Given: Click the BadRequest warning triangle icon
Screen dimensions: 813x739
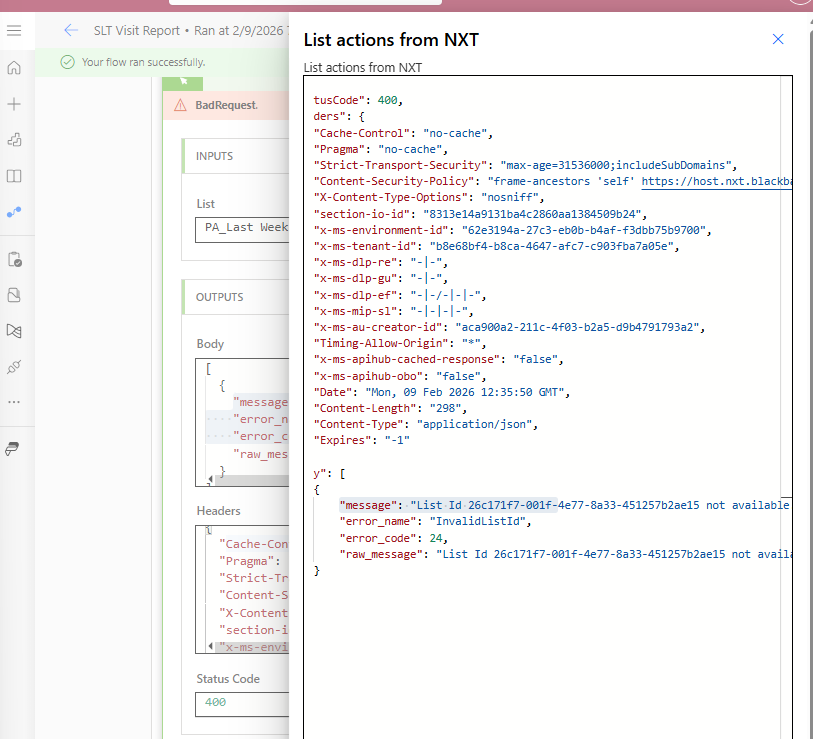Looking at the screenshot, I should pos(180,105).
